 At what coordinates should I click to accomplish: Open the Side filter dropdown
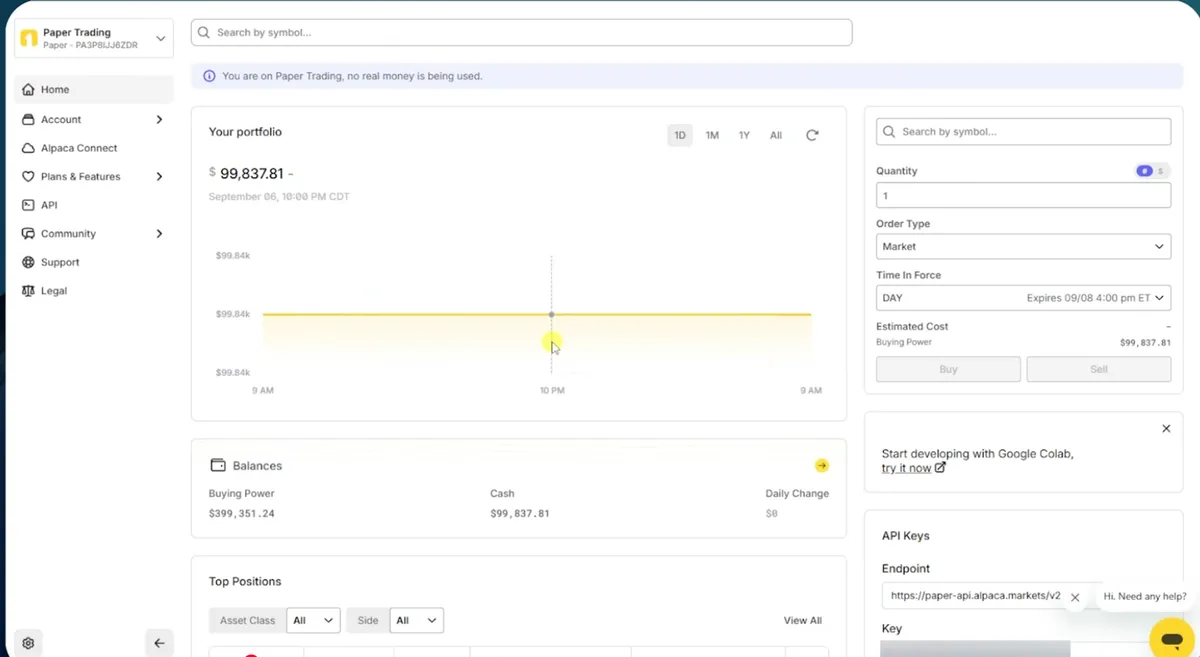(416, 620)
